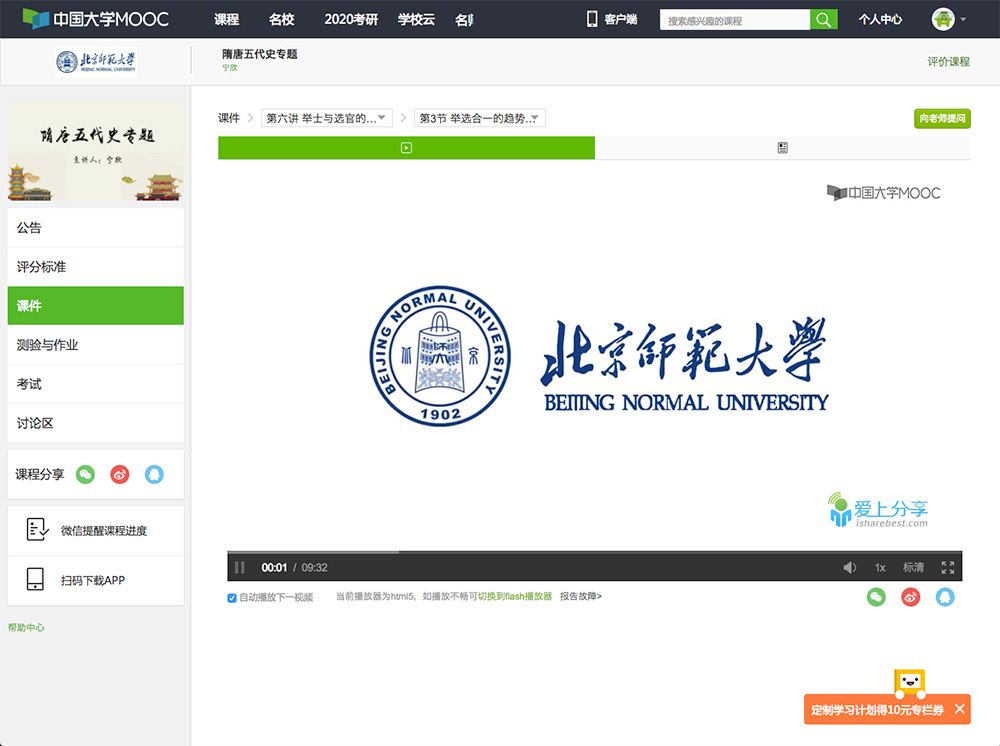Click the 客户端 phone icon

pyautogui.click(x=592, y=19)
